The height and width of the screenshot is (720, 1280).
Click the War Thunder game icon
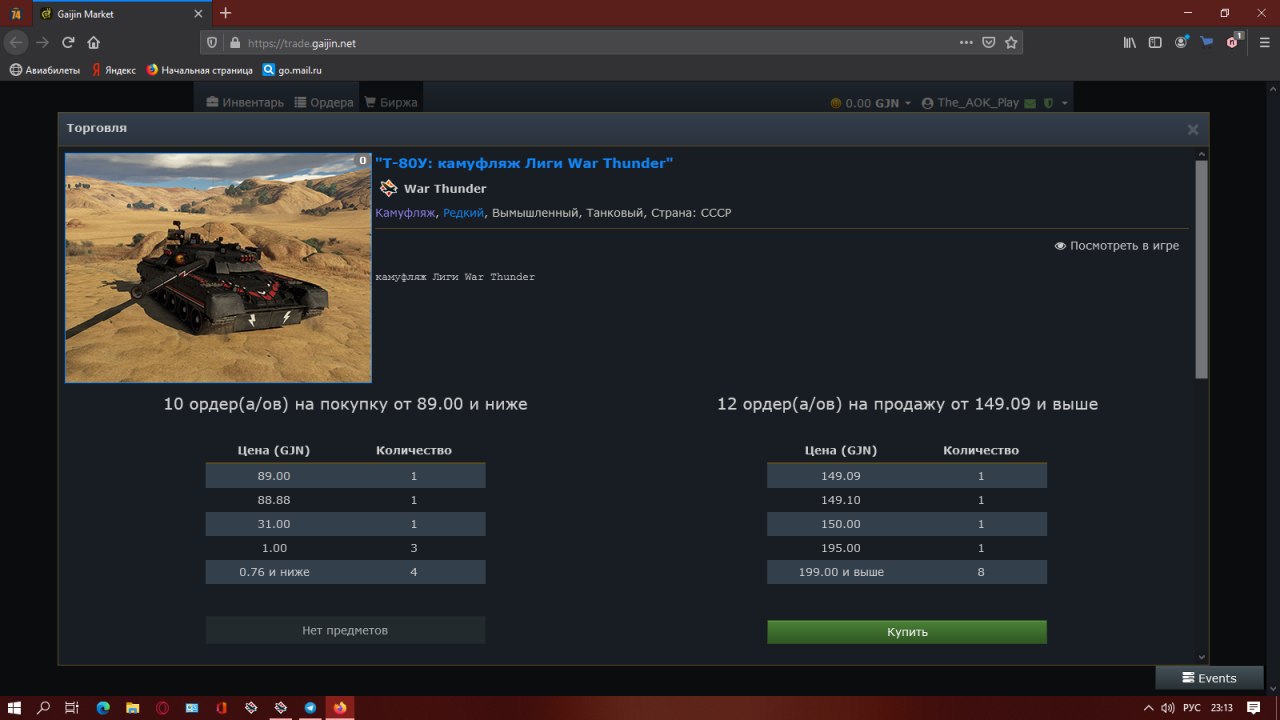pos(388,188)
